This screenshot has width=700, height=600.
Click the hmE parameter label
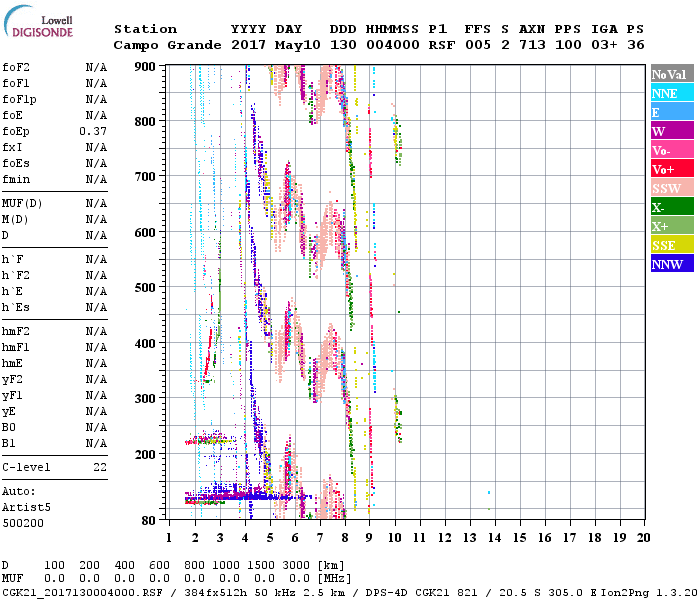(12, 364)
